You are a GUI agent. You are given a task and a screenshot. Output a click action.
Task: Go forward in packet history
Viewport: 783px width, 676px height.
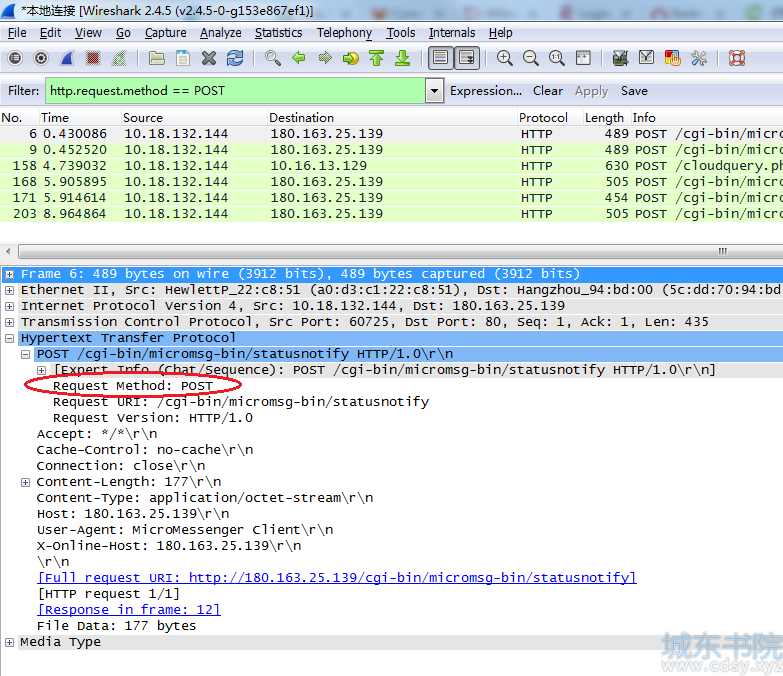pos(325,58)
